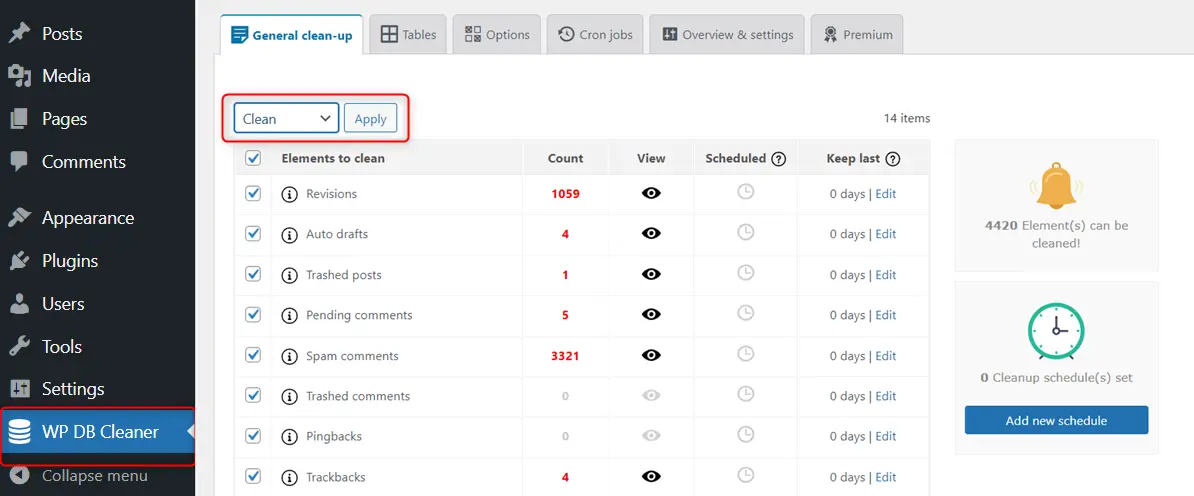This screenshot has height=496, width=1194.
Task: Uncheck the Spam comments checkbox
Action: [x=253, y=355]
